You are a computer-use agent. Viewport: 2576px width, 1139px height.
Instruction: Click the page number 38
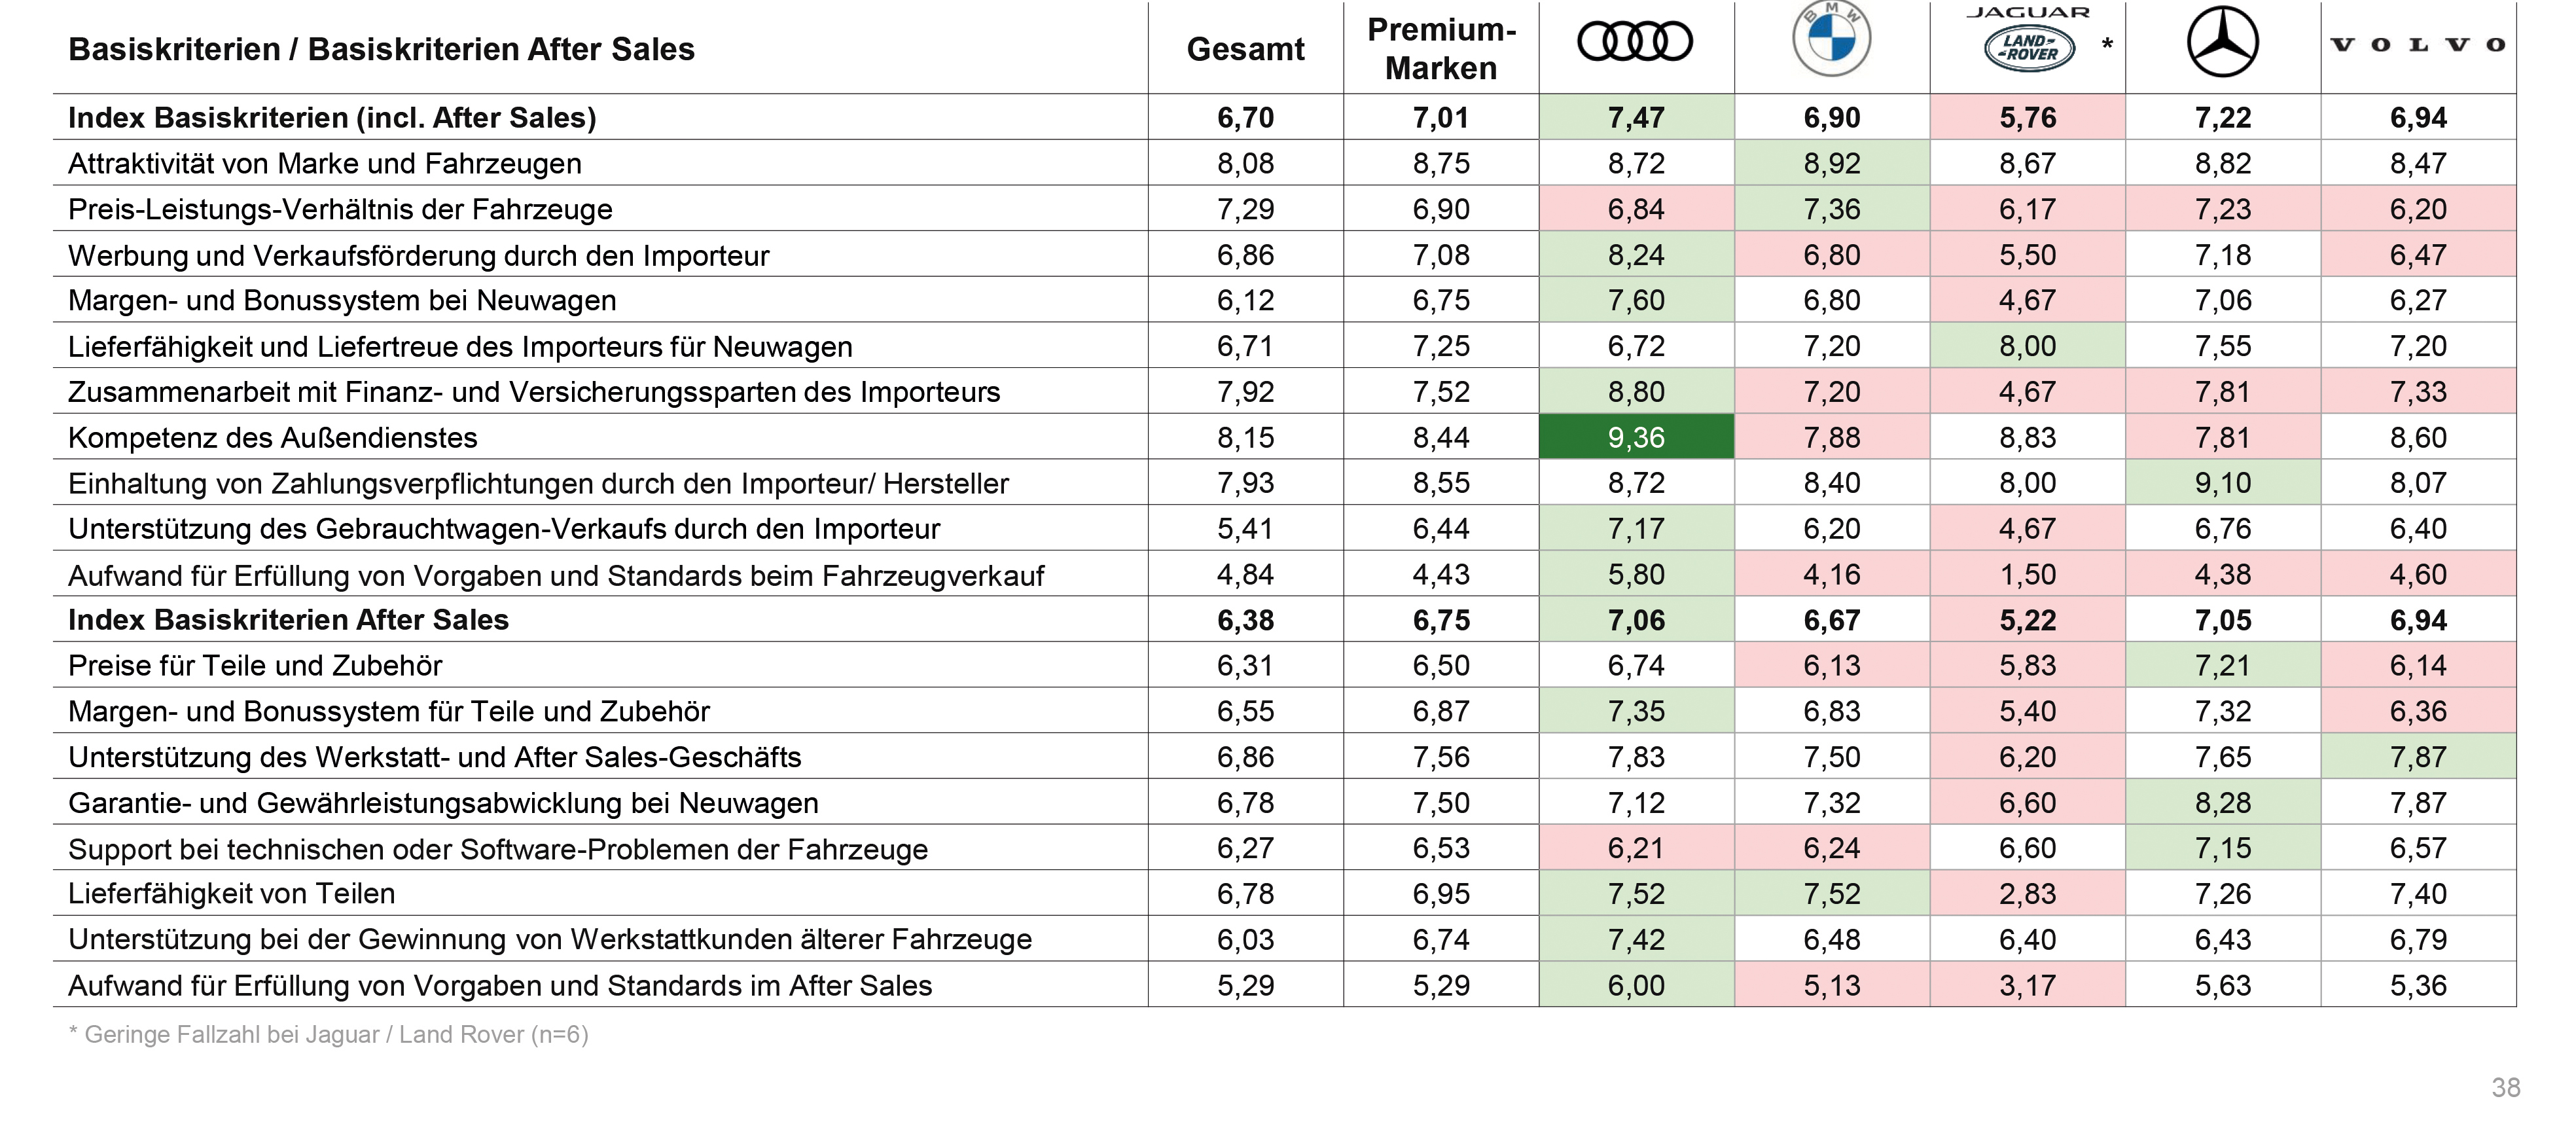tap(2505, 1087)
